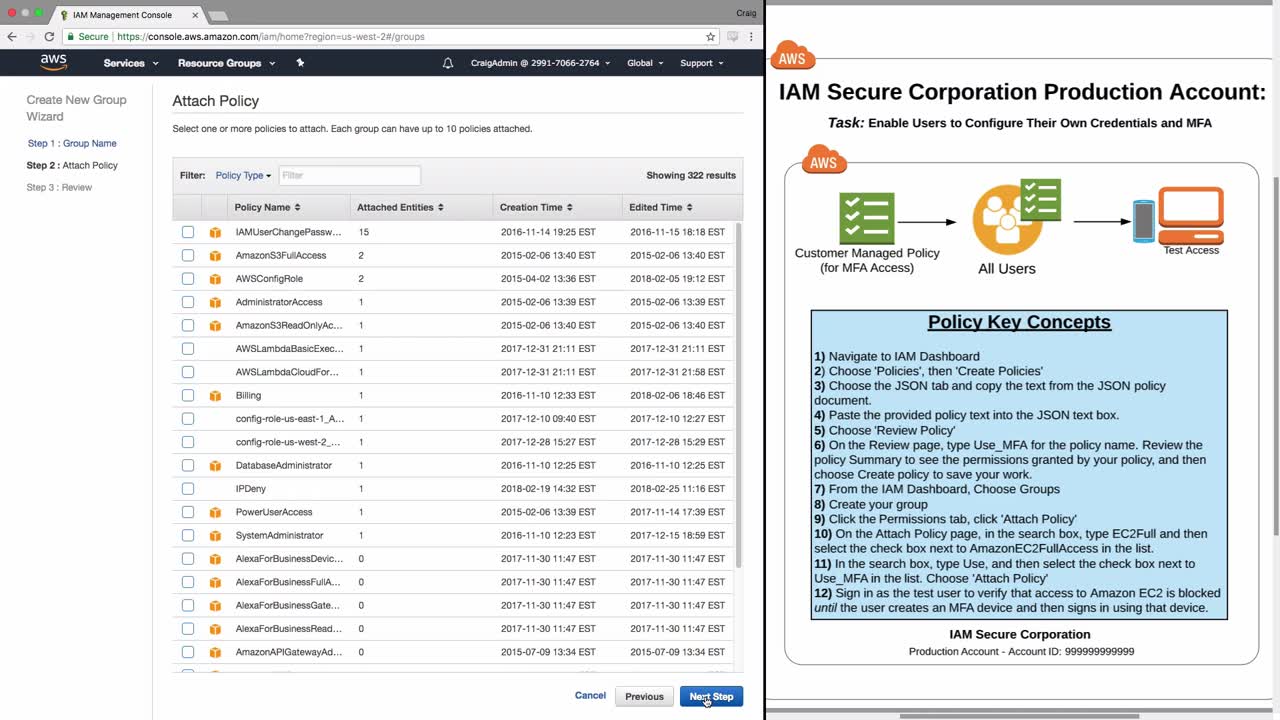Select Step 3 : Review wizard step

[59, 187]
